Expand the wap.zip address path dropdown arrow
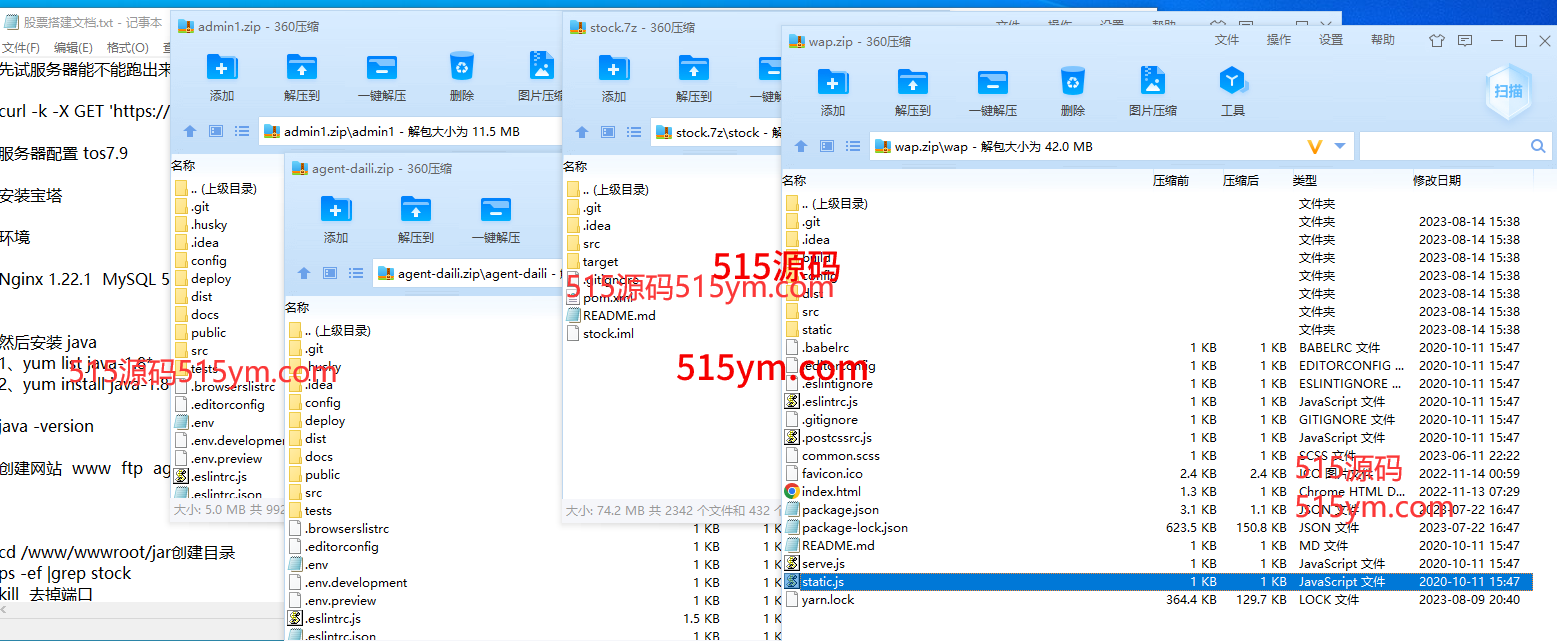Screen dimensions: 1557x641 click(x=1340, y=147)
